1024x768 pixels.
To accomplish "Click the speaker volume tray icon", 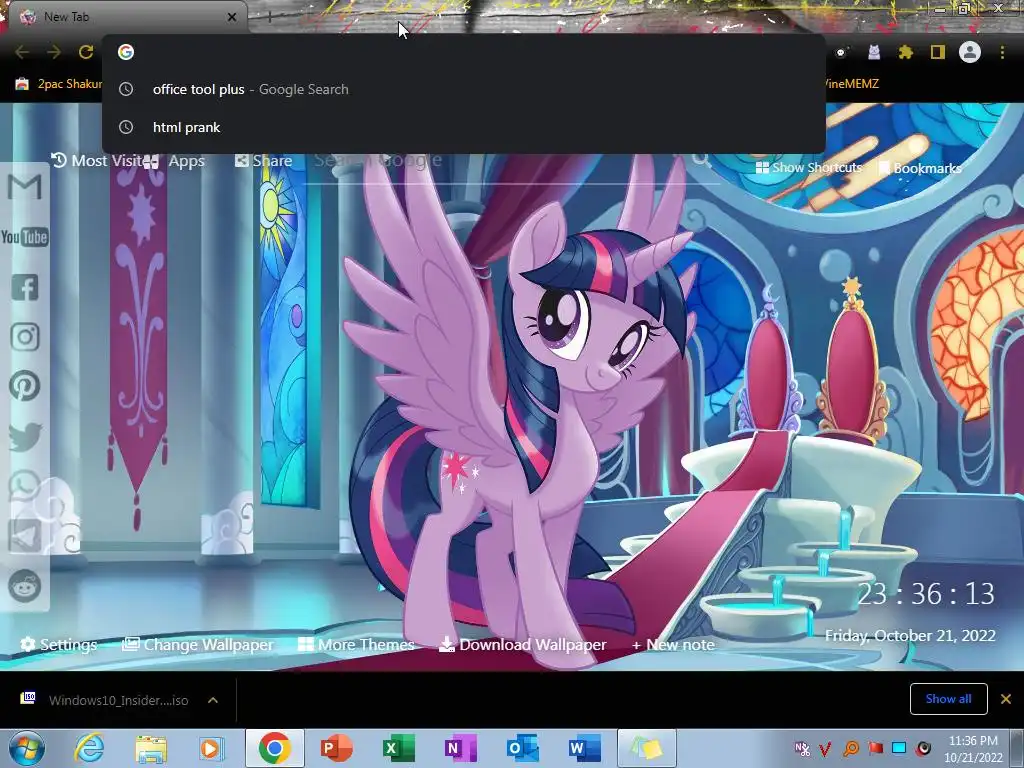I will tap(923, 748).
